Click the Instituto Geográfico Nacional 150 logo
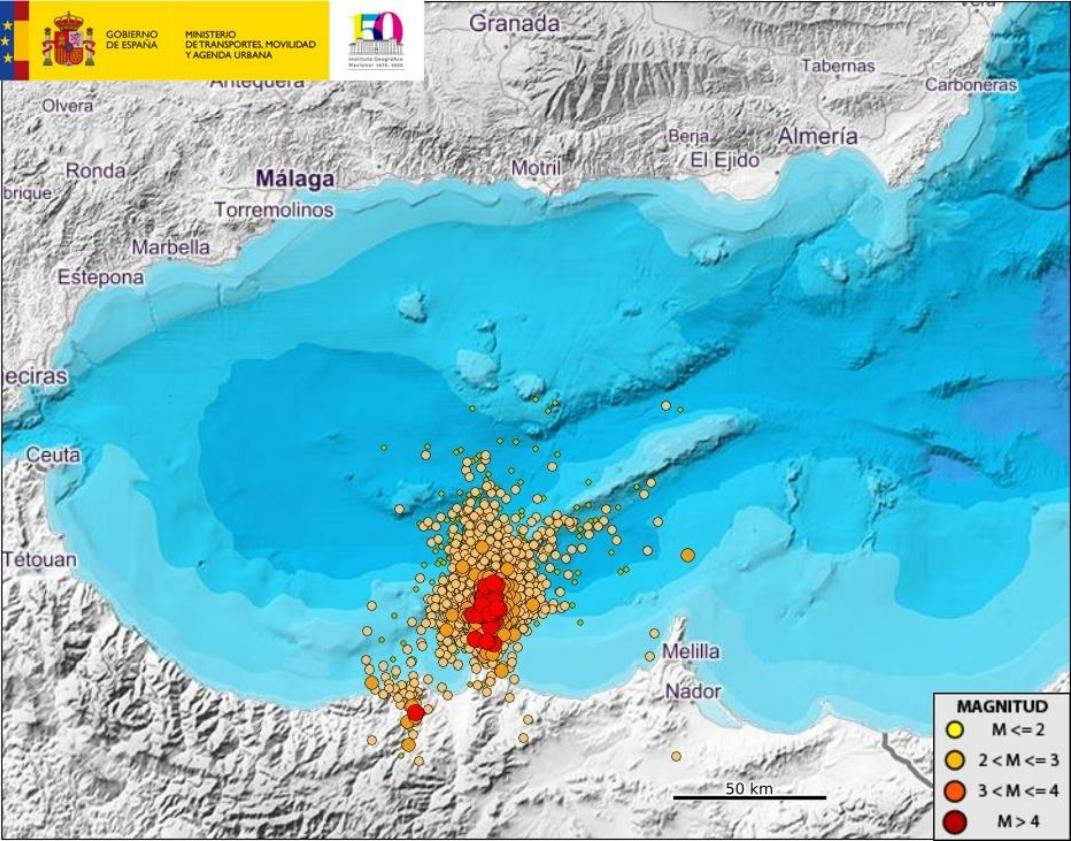Viewport: 1071px width, 841px height. coord(376,41)
